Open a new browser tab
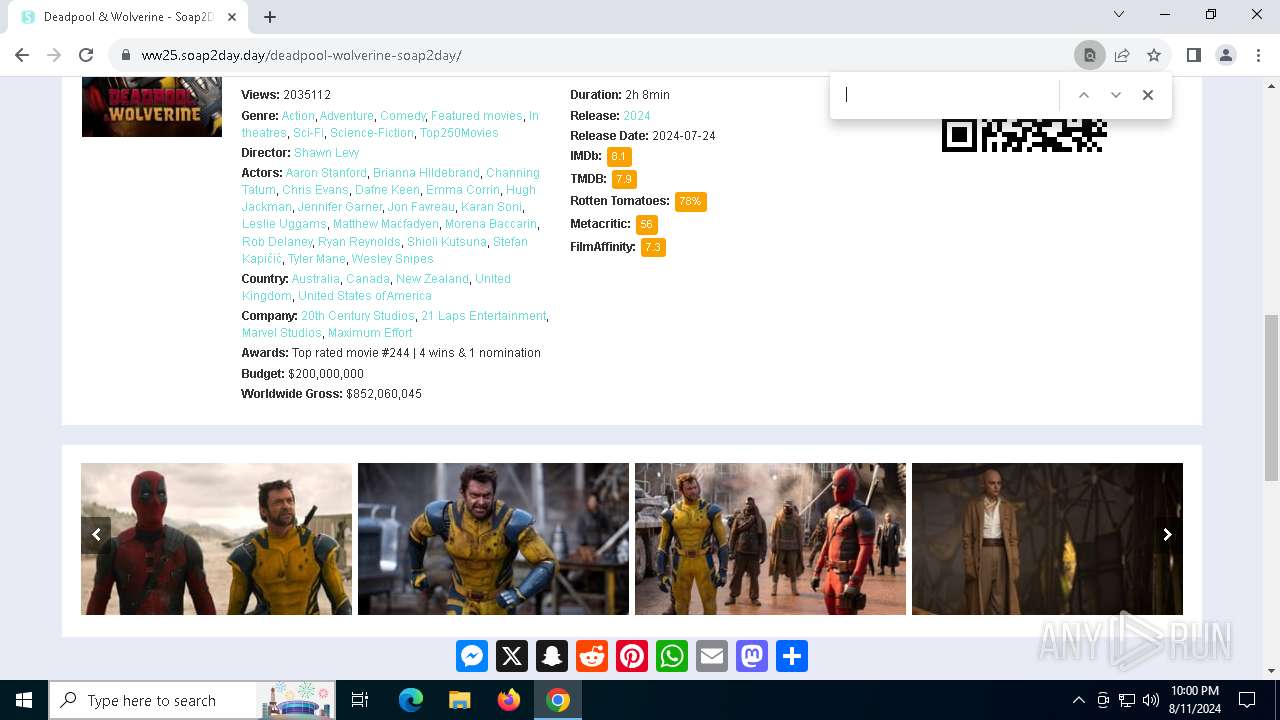Viewport: 1280px width, 720px height. (270, 16)
